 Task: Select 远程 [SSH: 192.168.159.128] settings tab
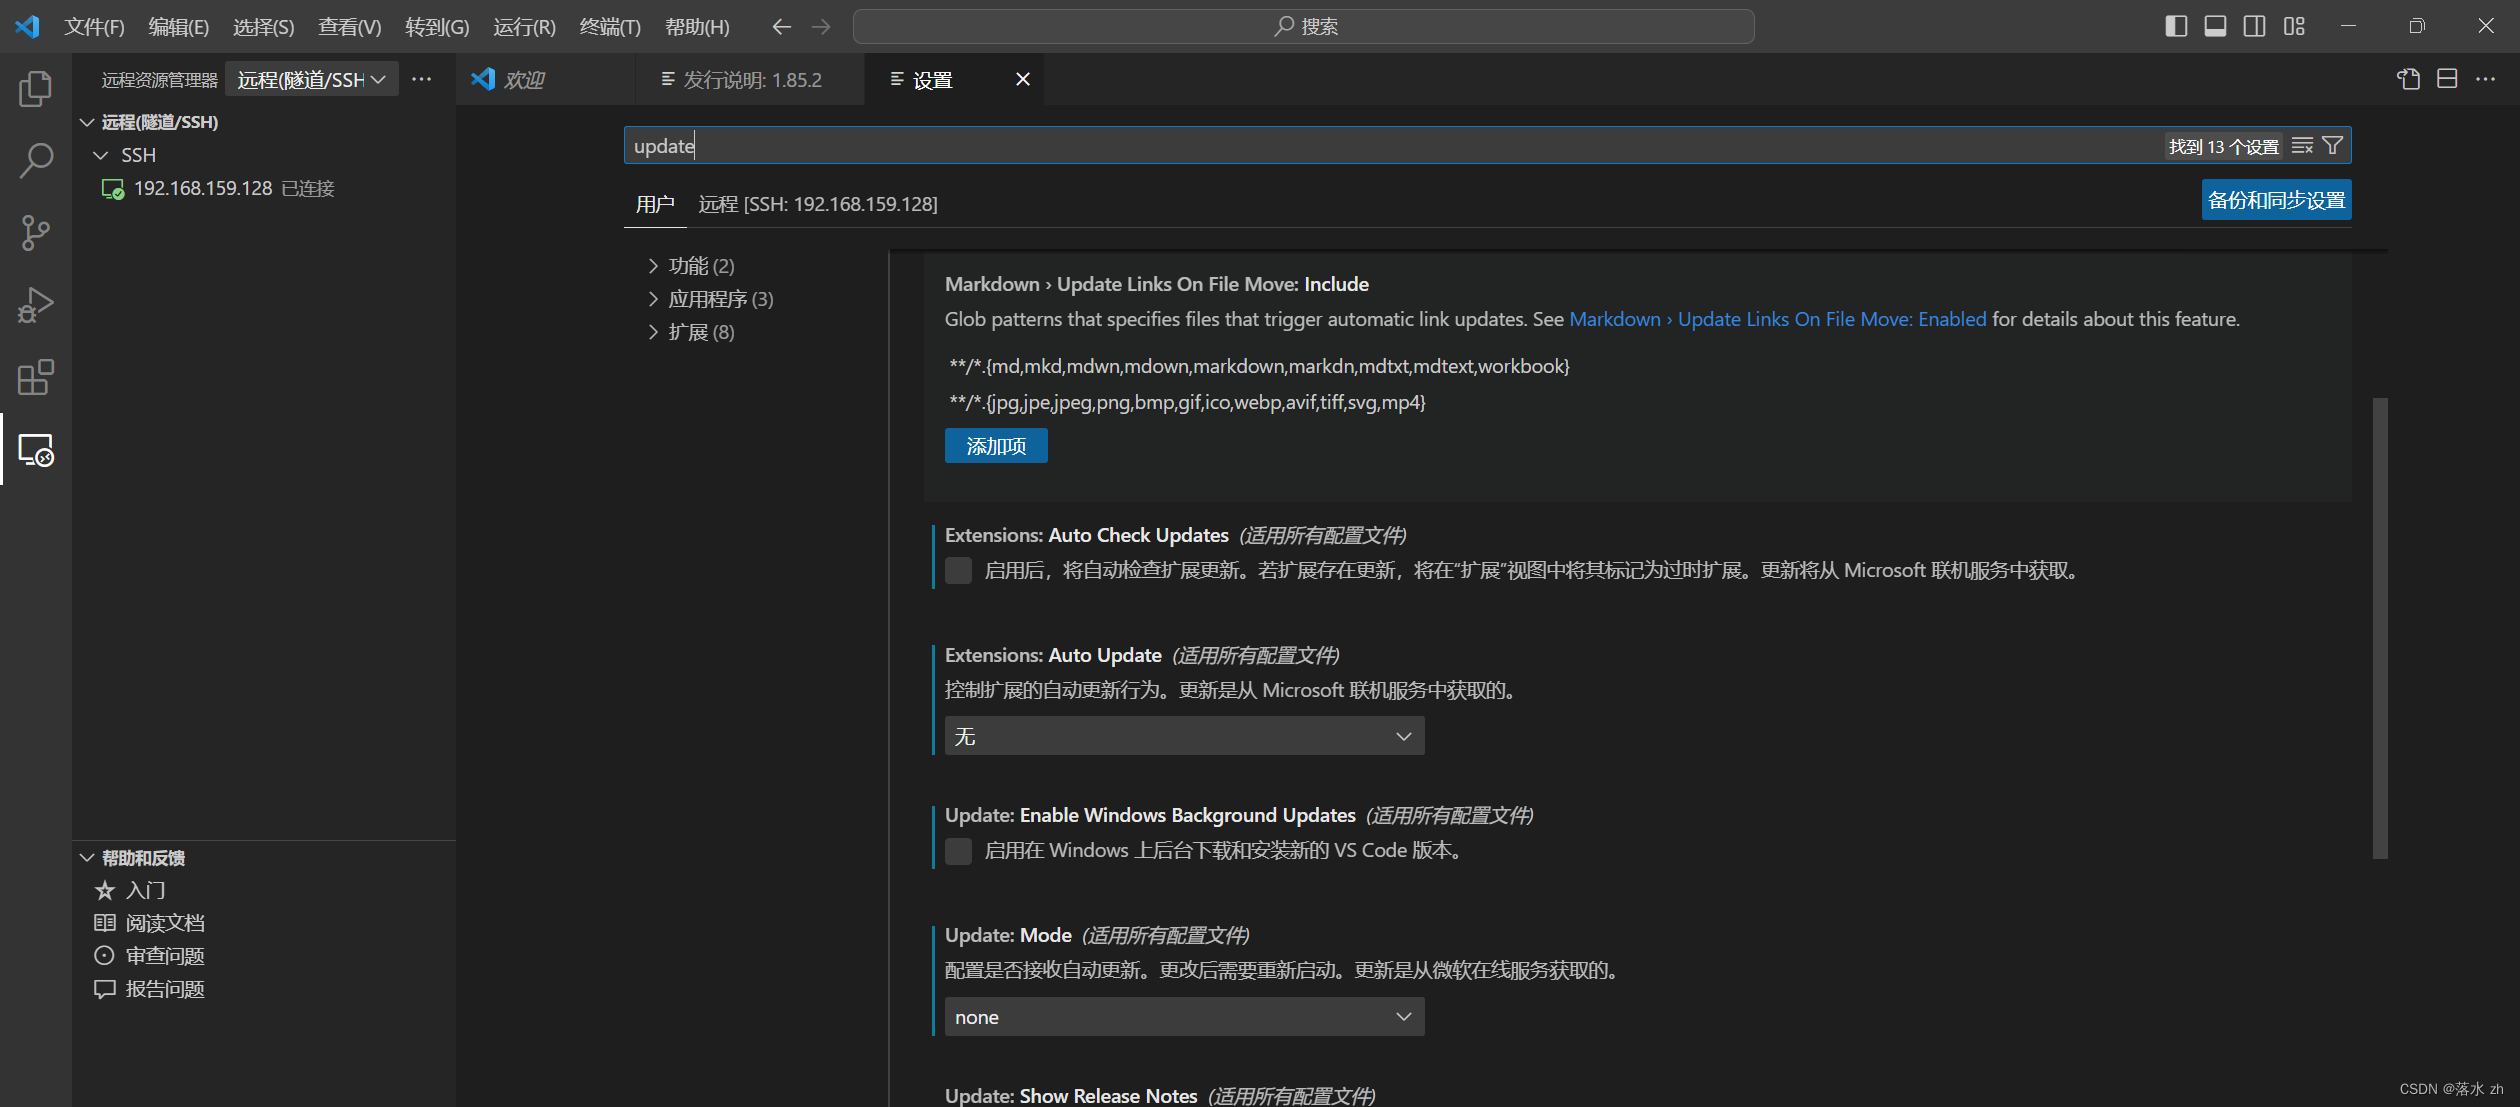[x=818, y=204]
